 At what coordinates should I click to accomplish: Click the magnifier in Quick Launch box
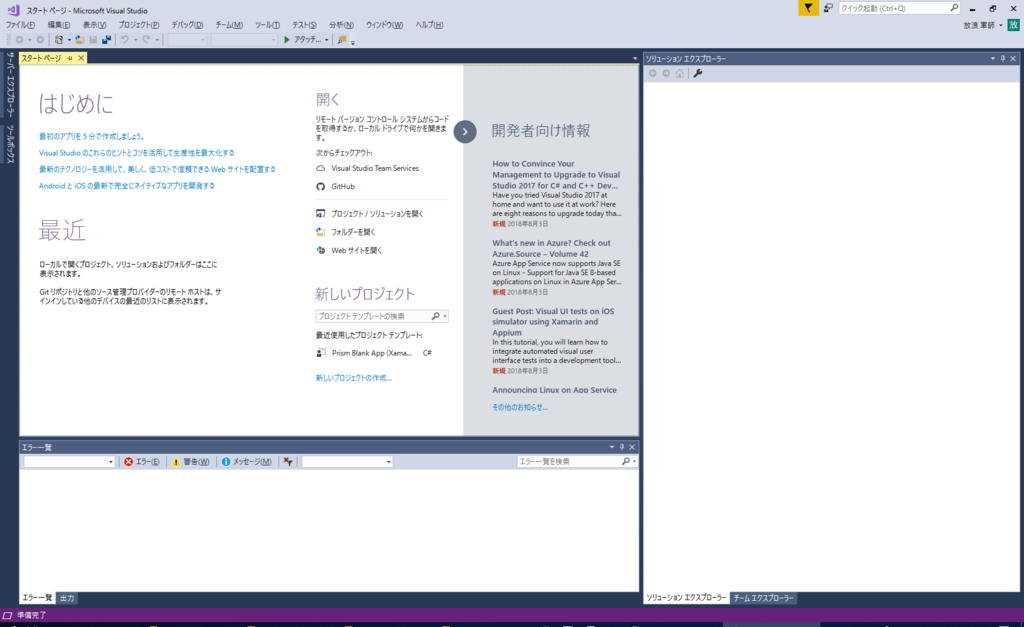pos(954,8)
